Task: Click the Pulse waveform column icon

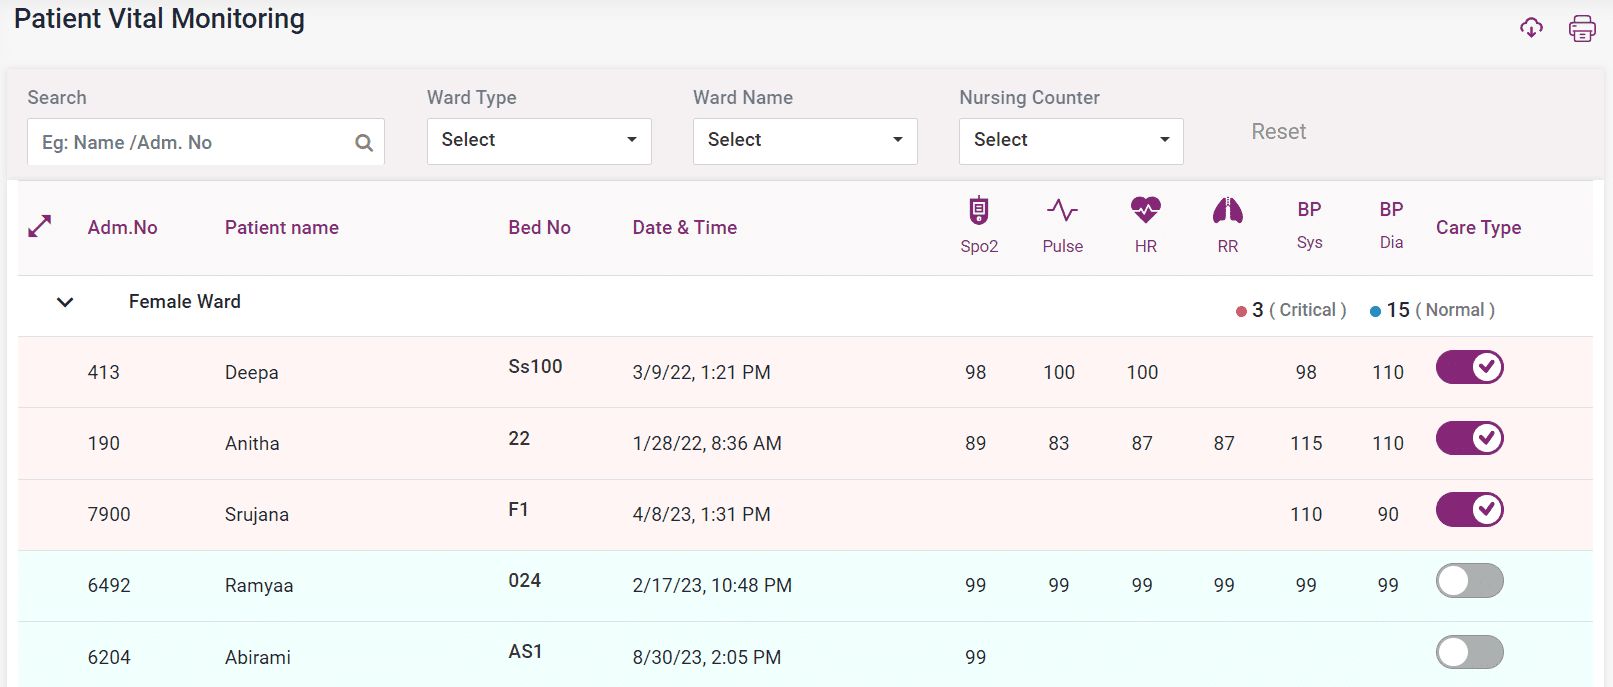Action: pos(1062,210)
